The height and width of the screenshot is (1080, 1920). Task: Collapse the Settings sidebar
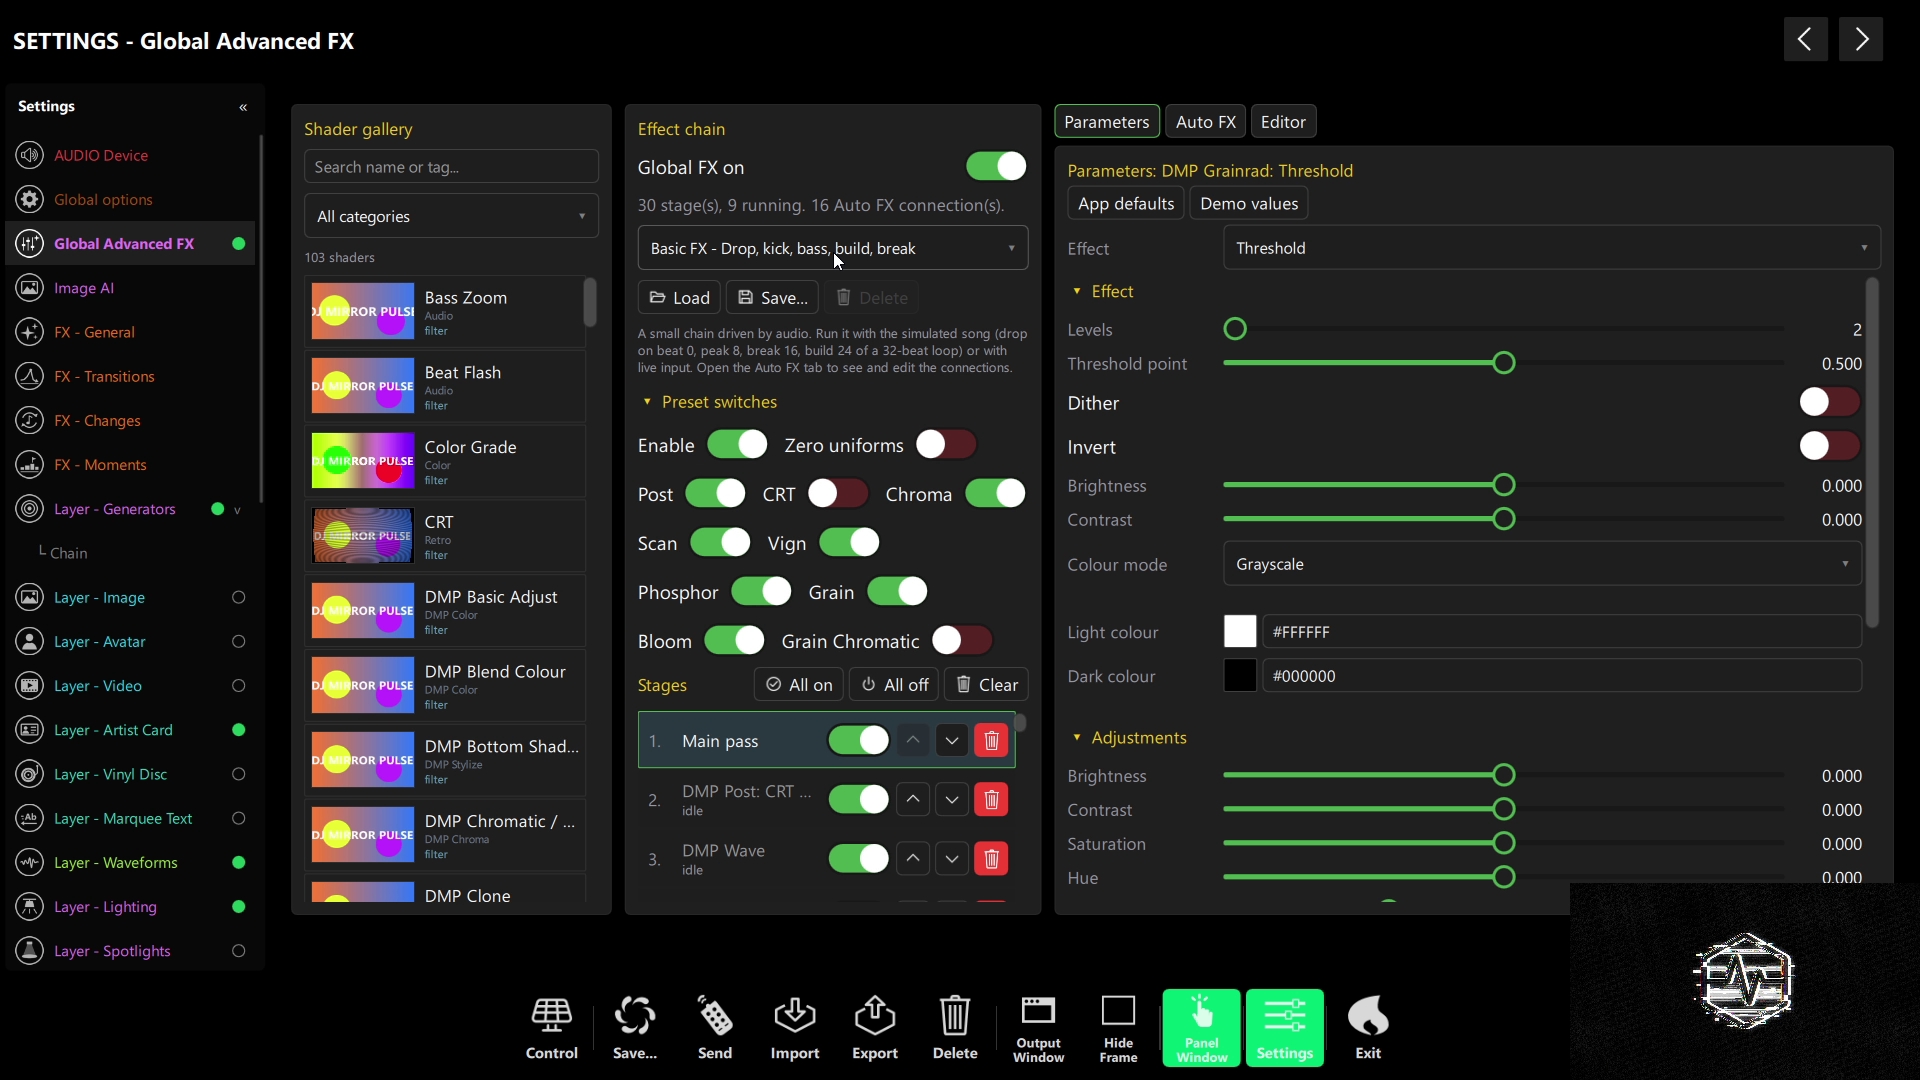tap(243, 107)
